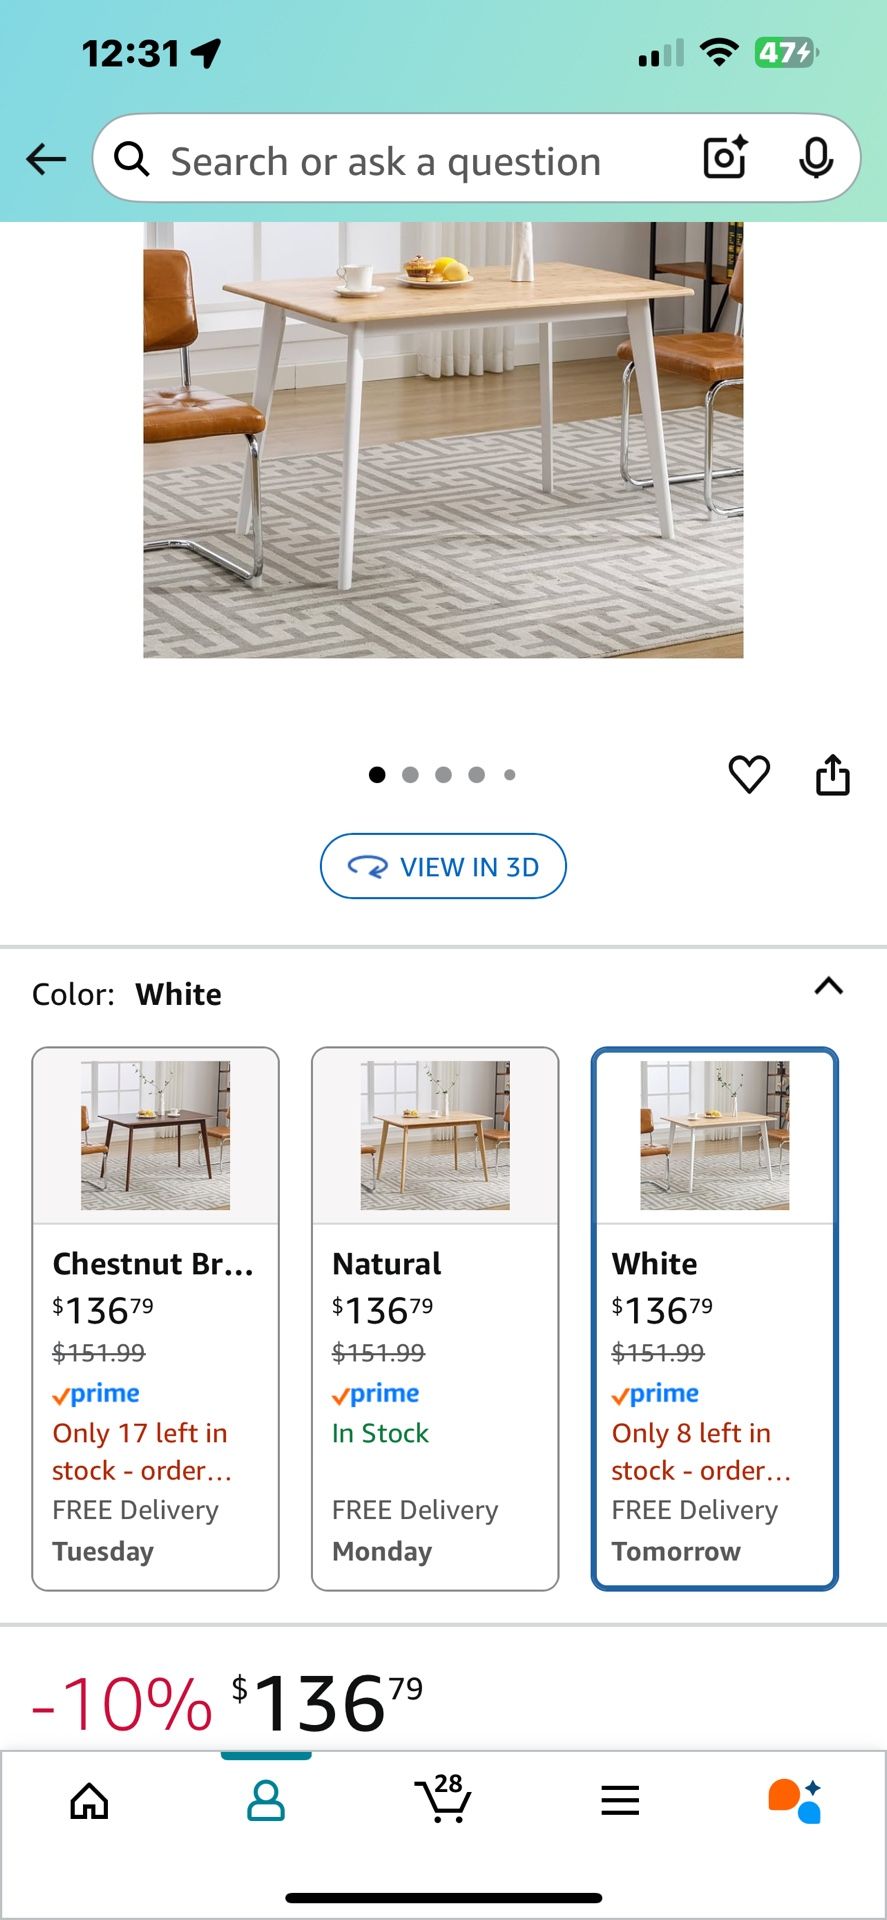Add item to wish list heart
The height and width of the screenshot is (1920, 887).
749,775
